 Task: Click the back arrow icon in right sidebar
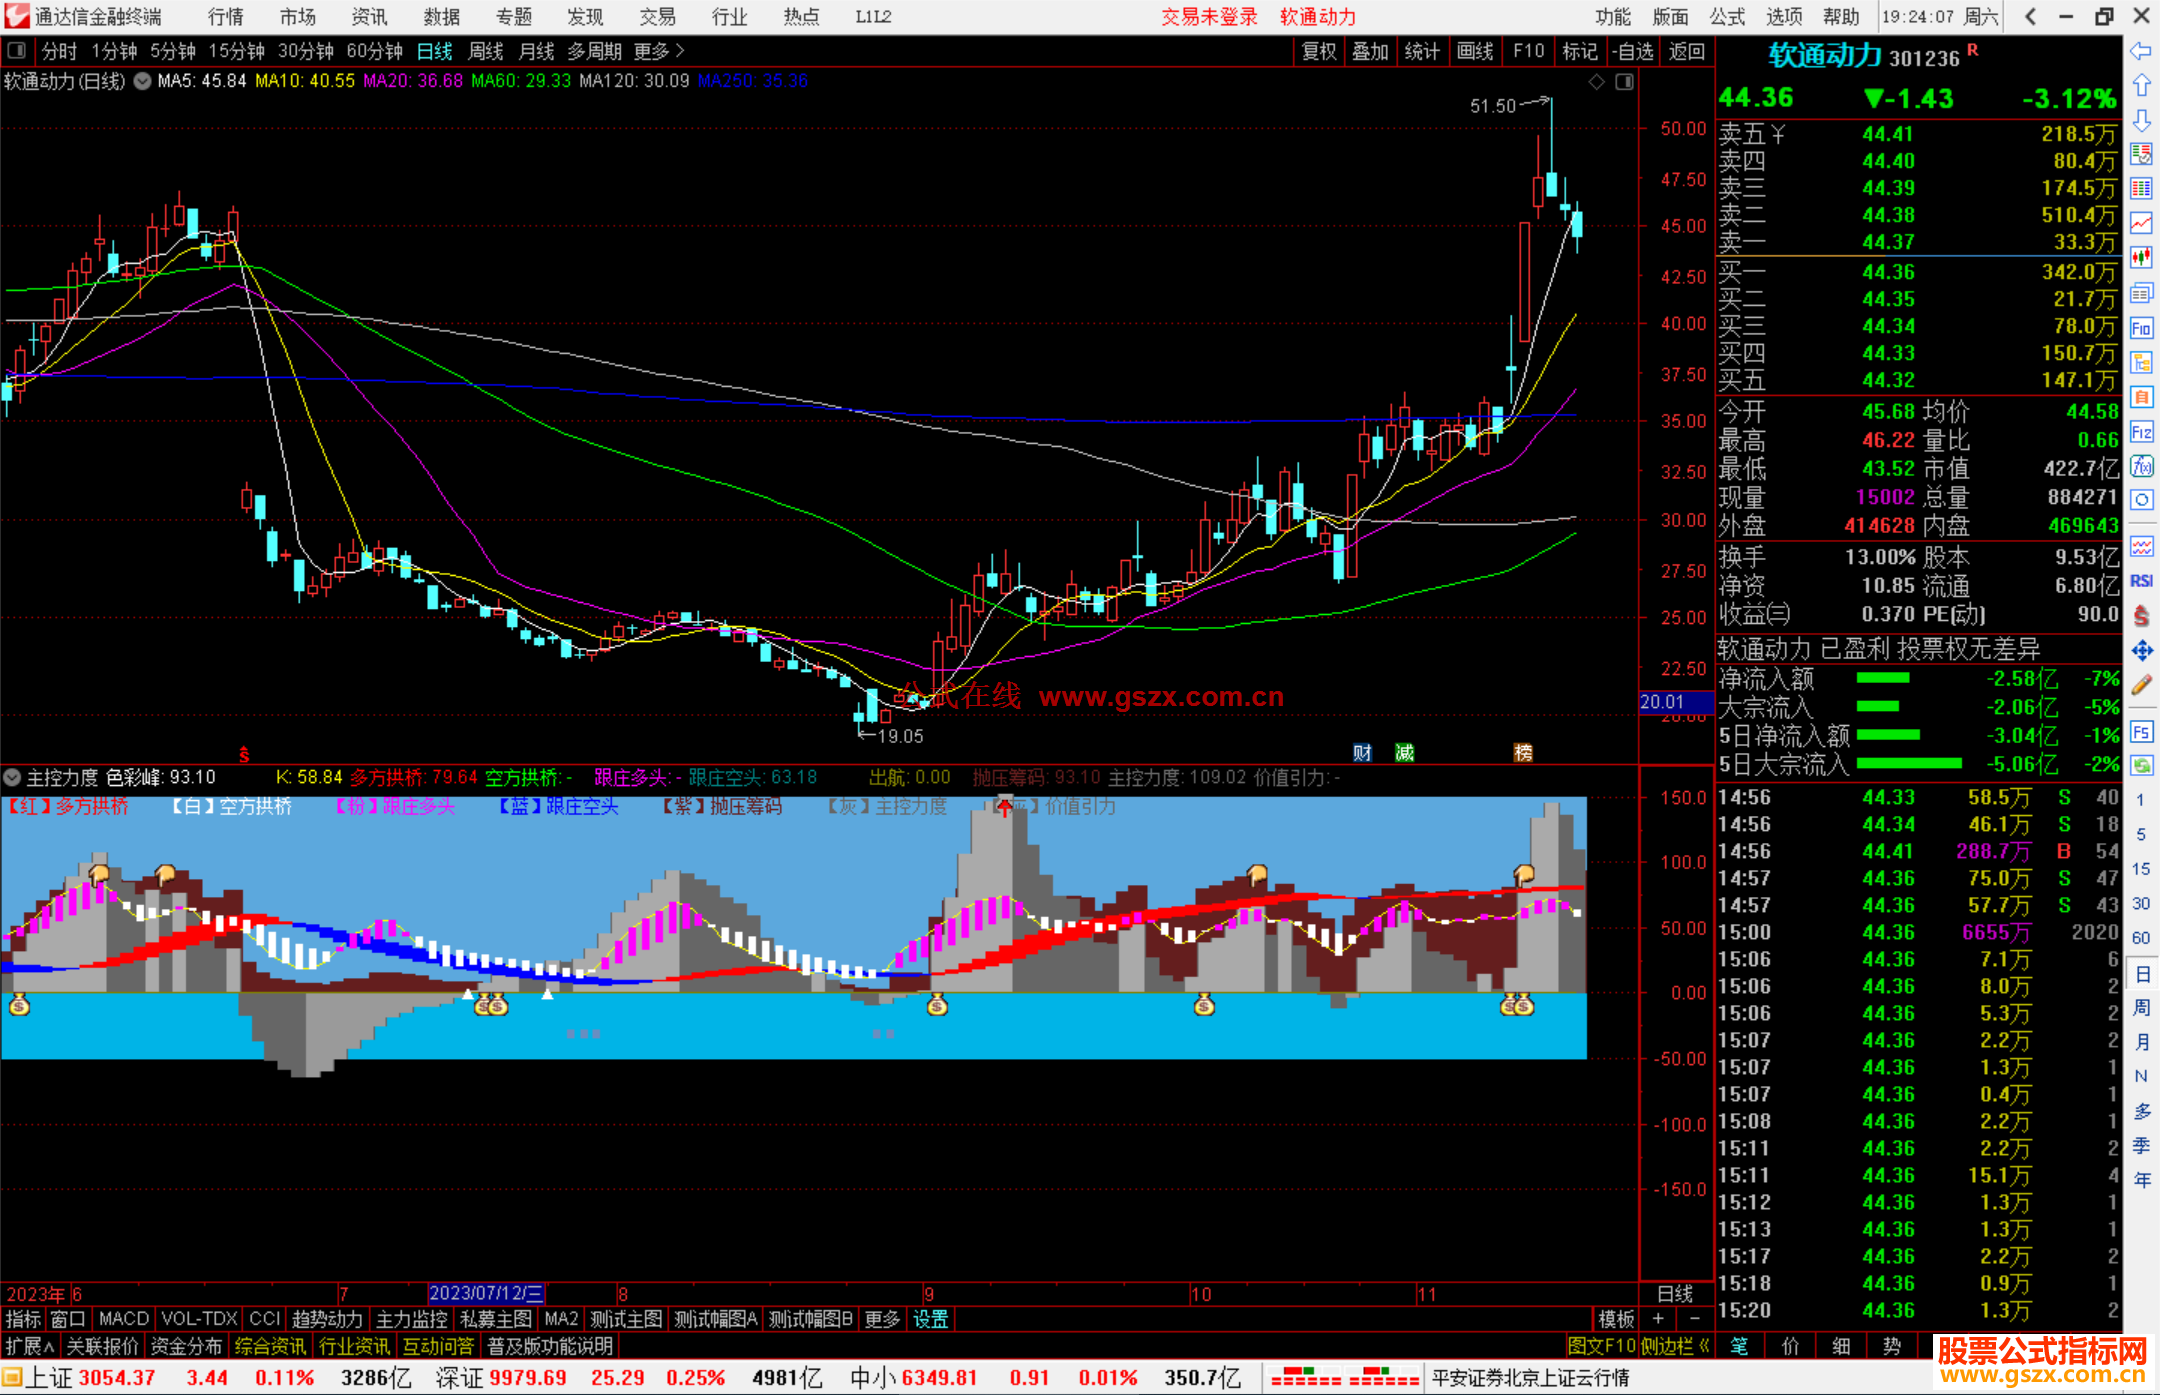pos(2141,51)
